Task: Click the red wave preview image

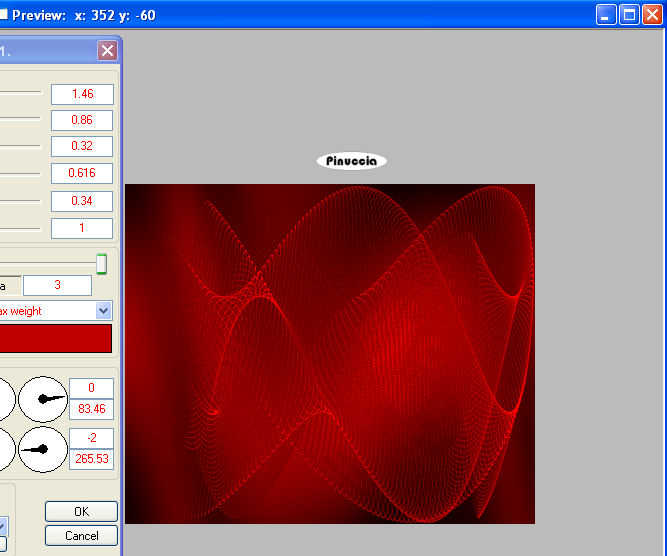Action: coord(330,354)
